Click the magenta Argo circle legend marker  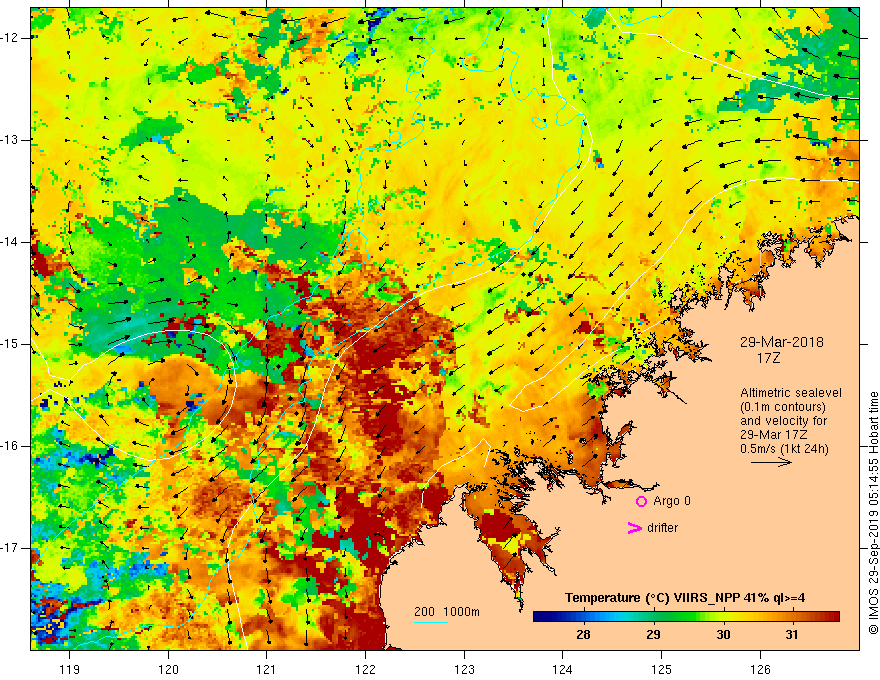pyautogui.click(x=641, y=502)
